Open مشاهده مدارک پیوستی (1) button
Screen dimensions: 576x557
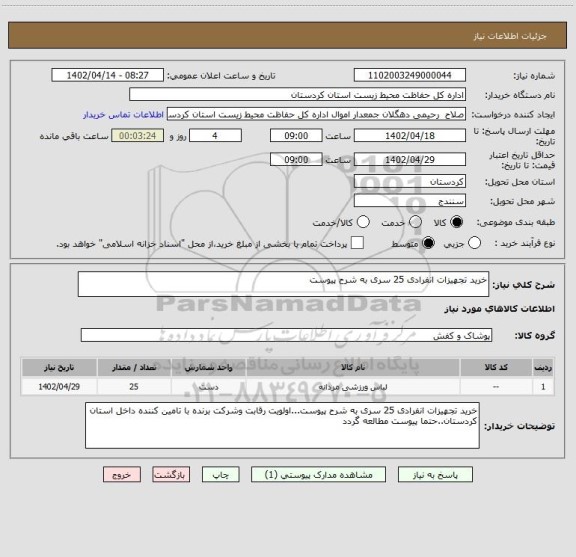(318, 475)
